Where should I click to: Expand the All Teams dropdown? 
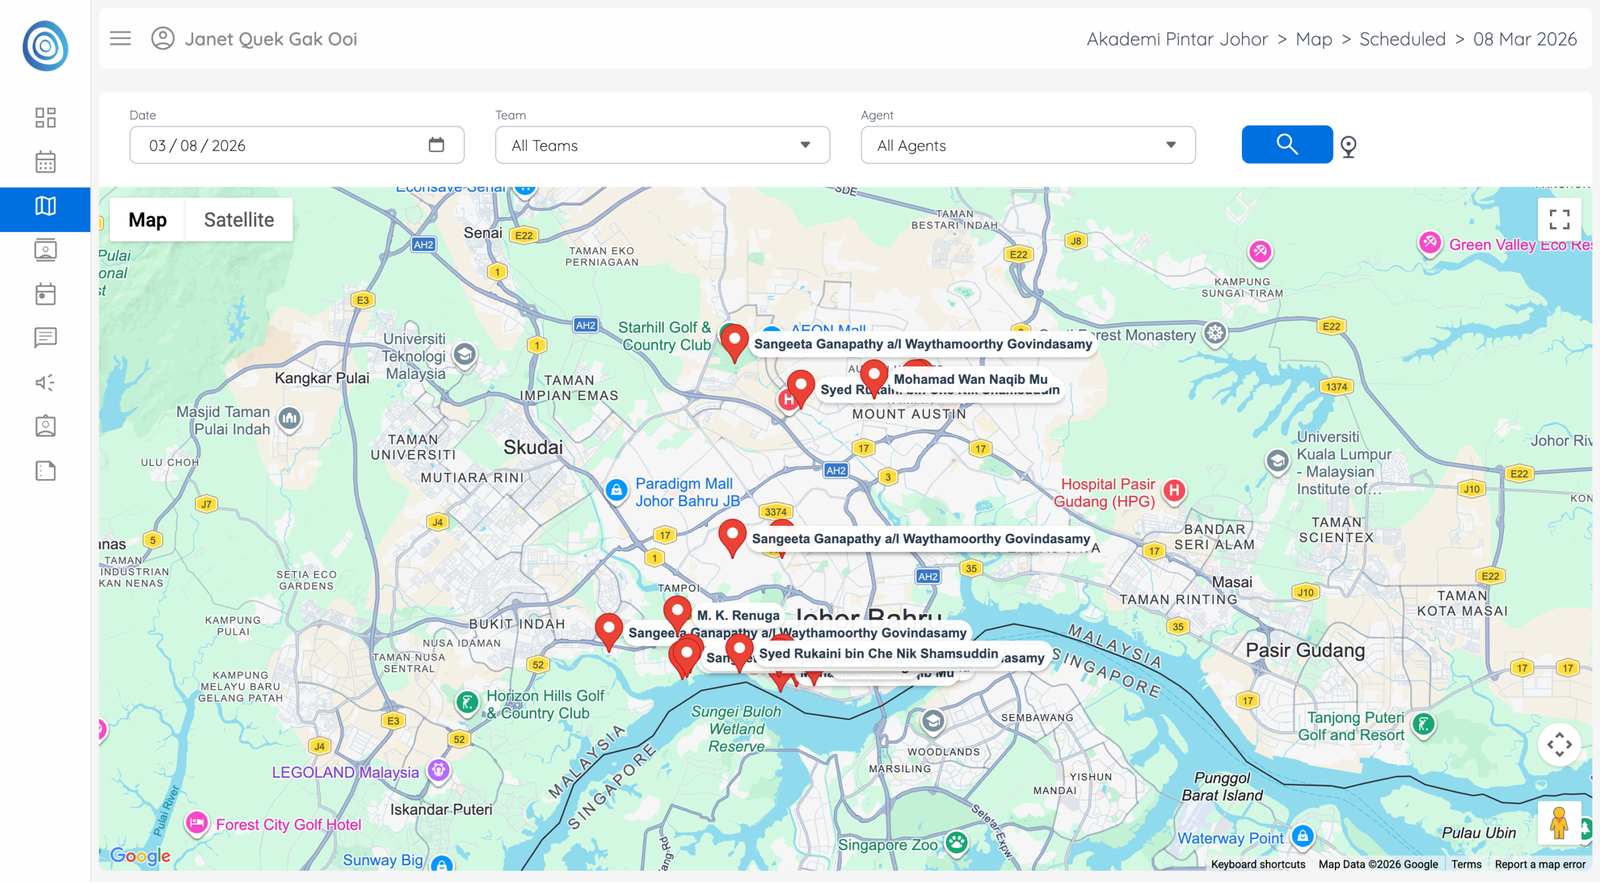(662, 146)
